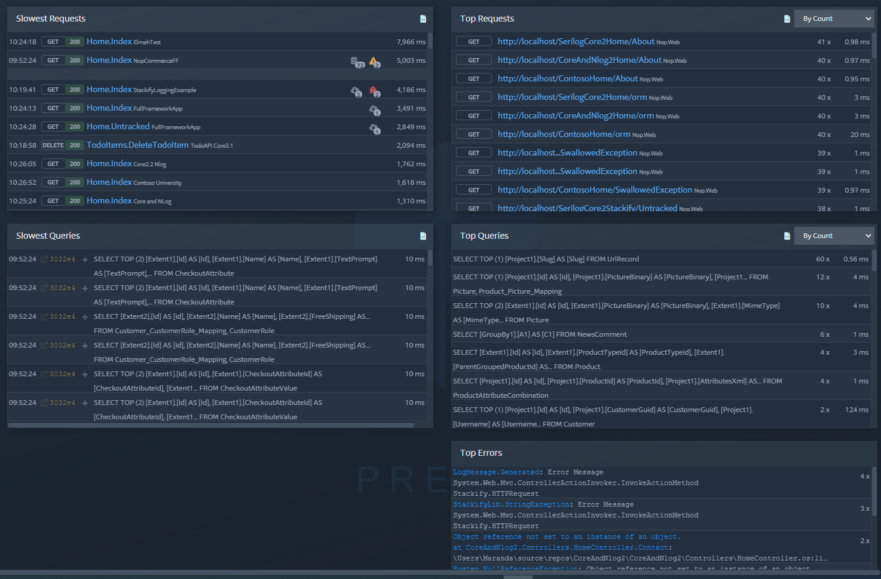
Task: Open Home.Index ElmahTest request
Action: click(109, 42)
